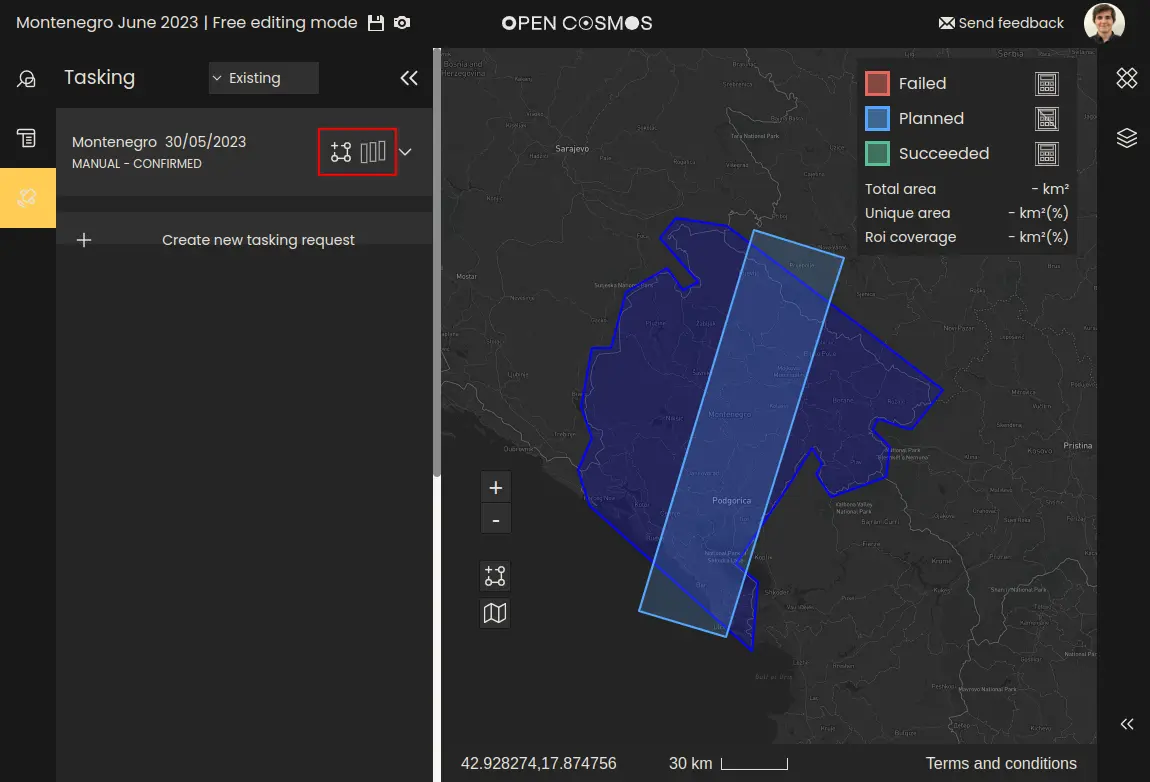Click the save floppy disk icon
The height and width of the screenshot is (782, 1150).
[376, 23]
